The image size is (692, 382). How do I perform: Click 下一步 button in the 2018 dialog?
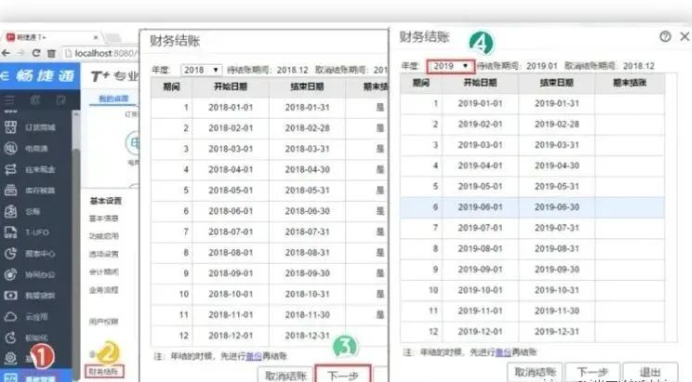pyautogui.click(x=343, y=374)
